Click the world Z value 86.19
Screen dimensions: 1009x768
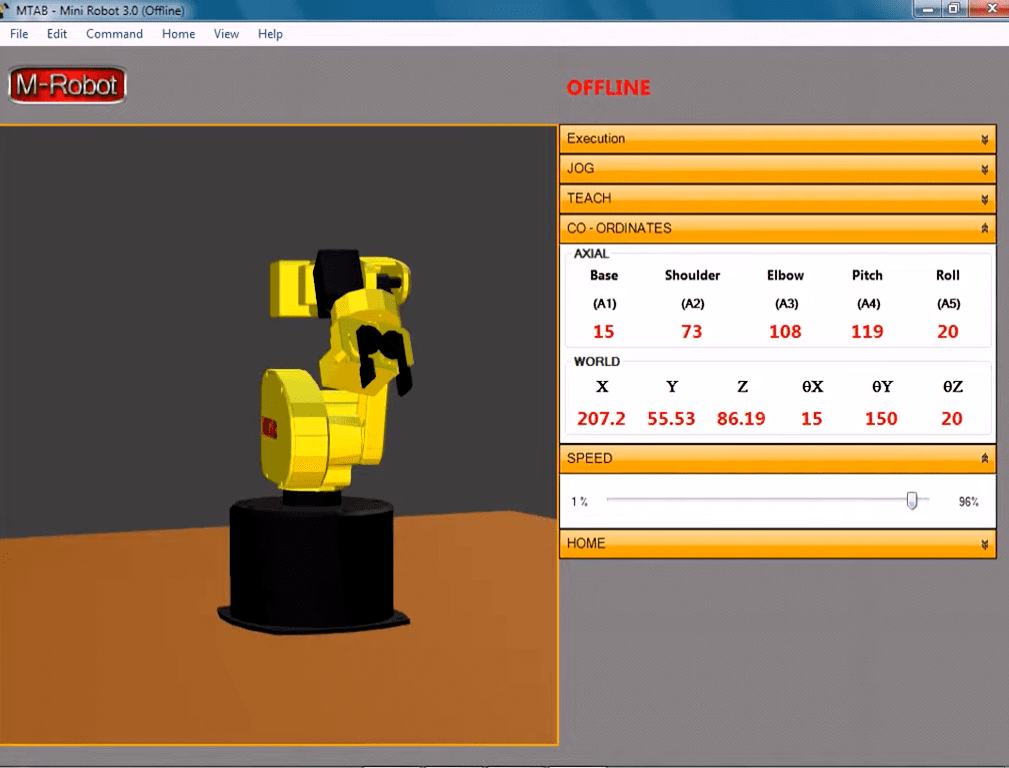coord(741,419)
